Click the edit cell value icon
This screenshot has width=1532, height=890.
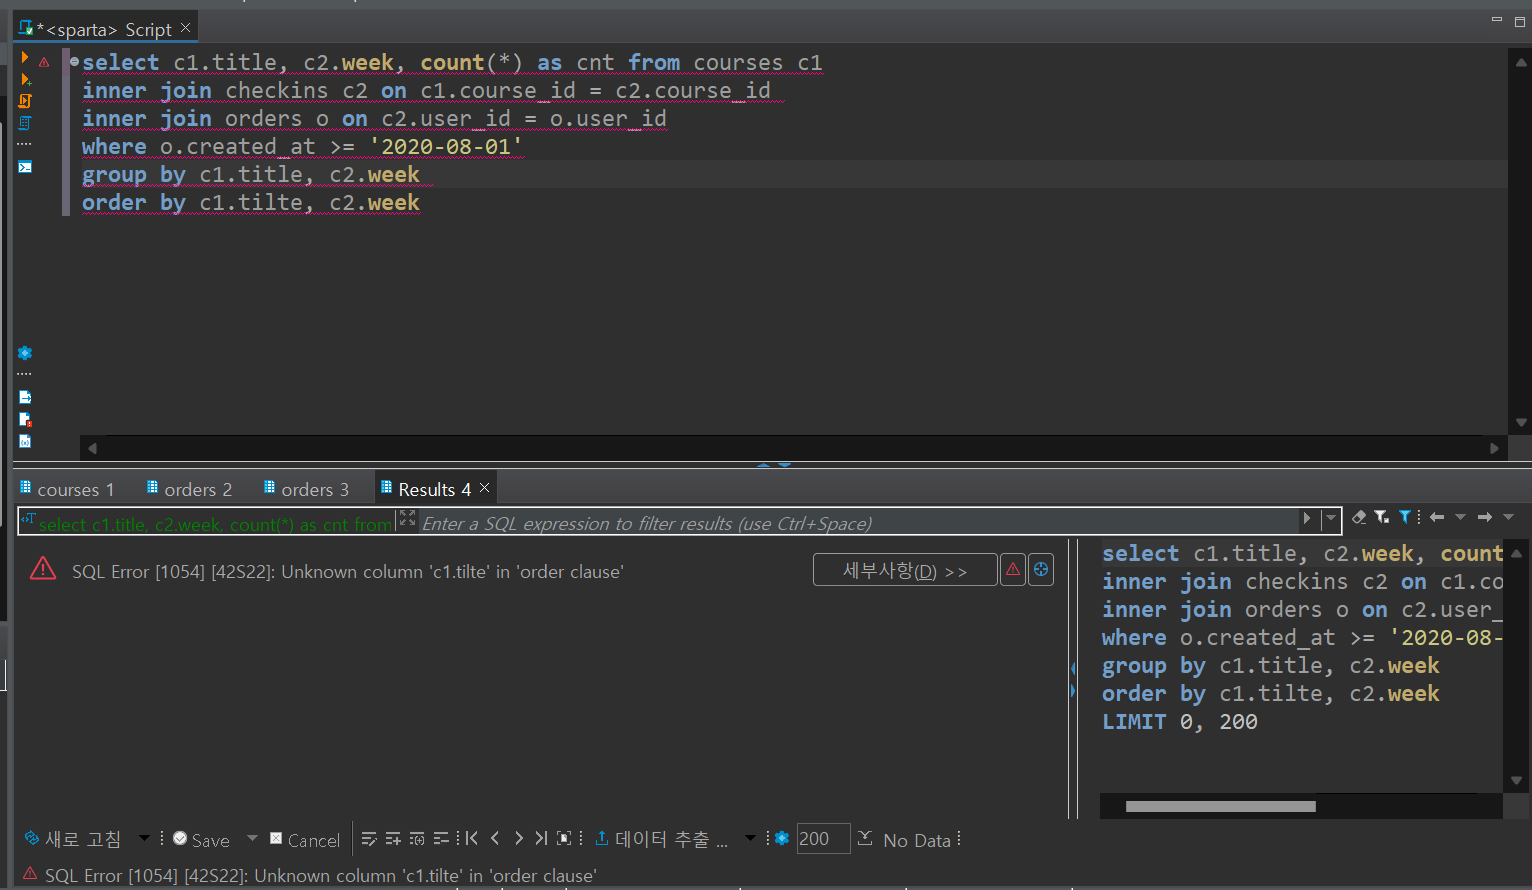click(369, 839)
